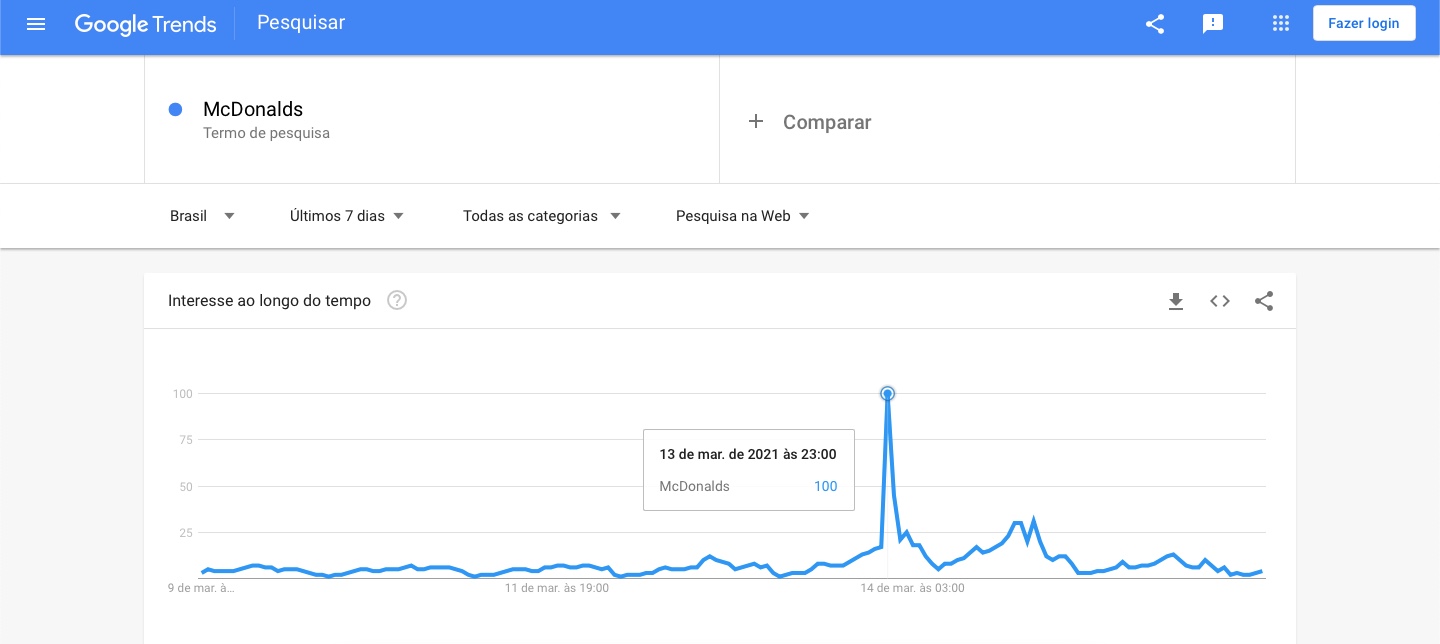Open the Pesquisa na Web dropdown
The image size is (1440, 644).
743,216
